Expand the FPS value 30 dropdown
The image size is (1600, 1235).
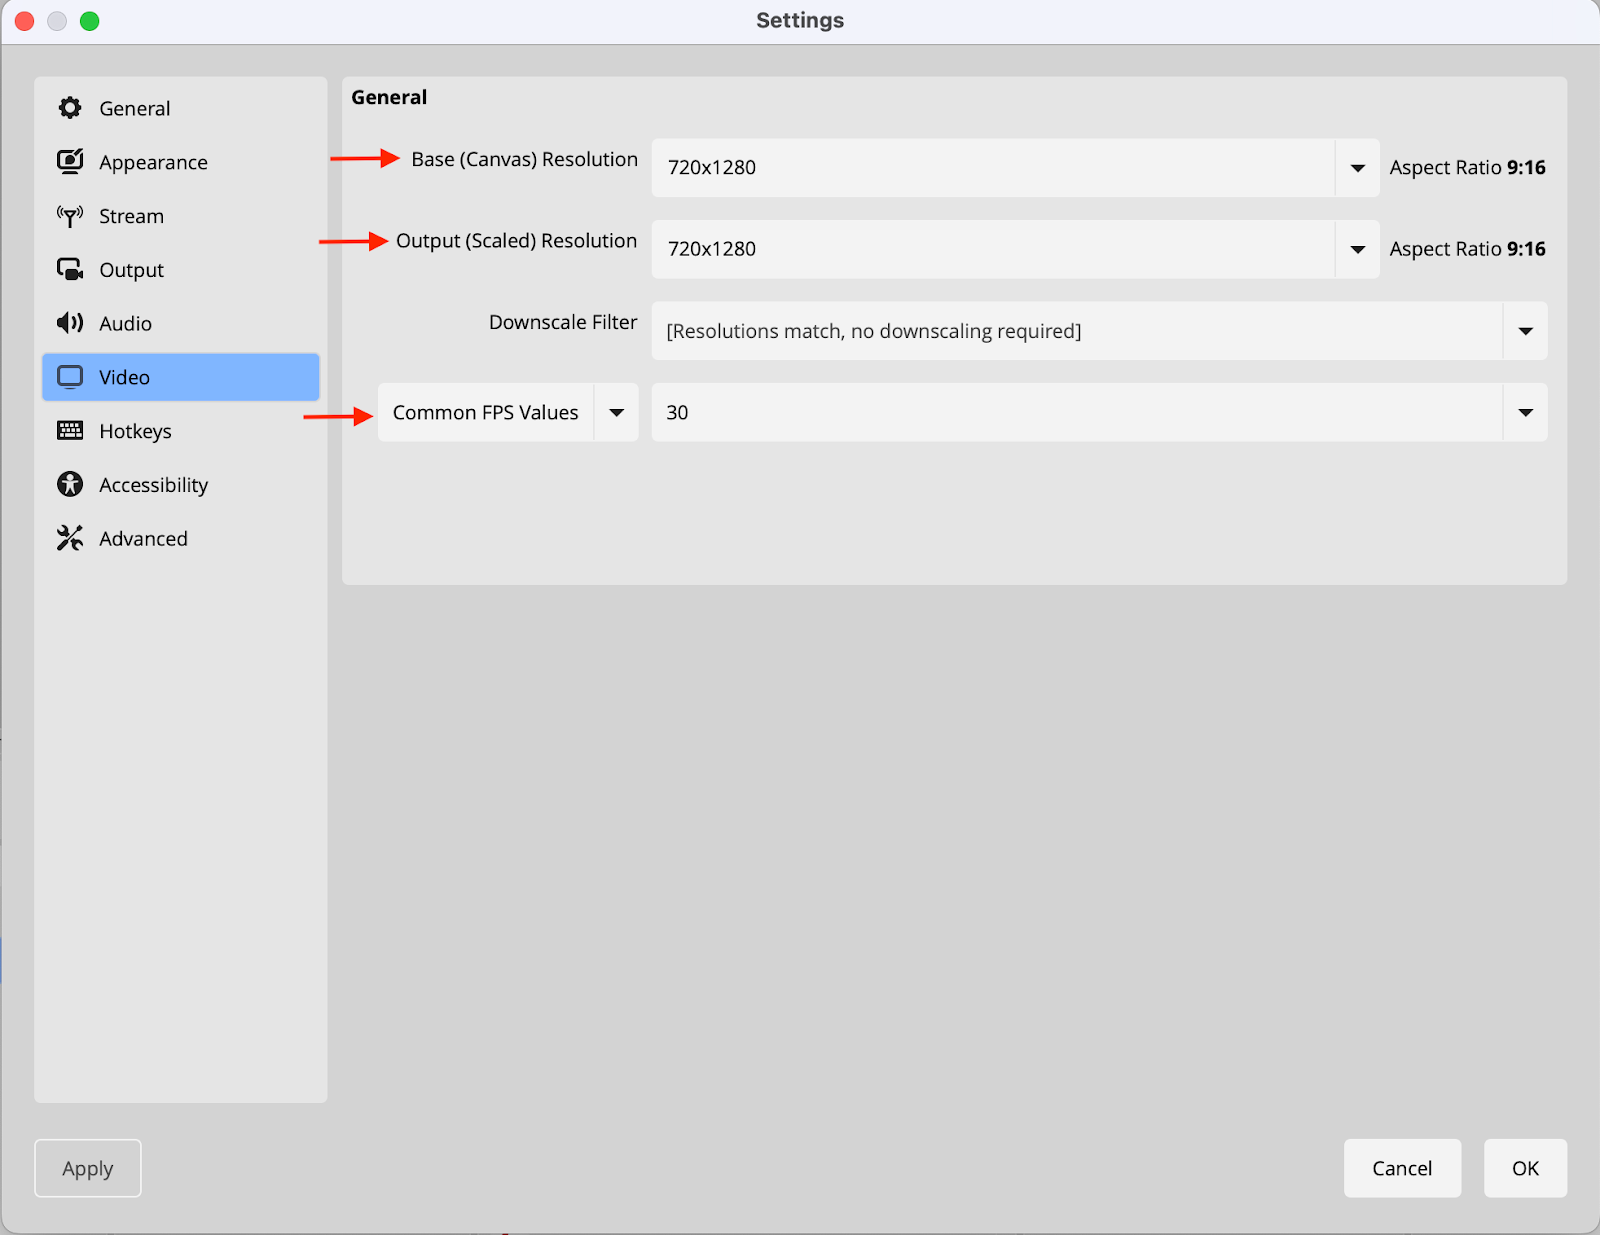[1524, 413]
